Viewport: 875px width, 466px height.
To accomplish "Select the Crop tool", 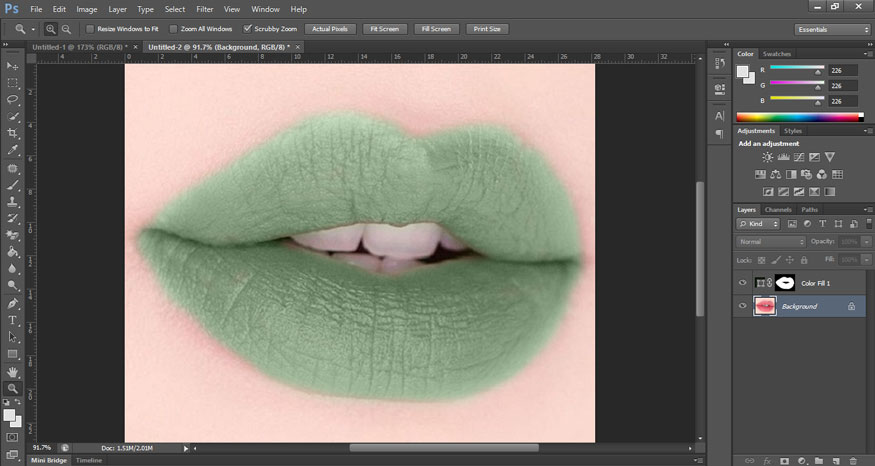I will 13,133.
